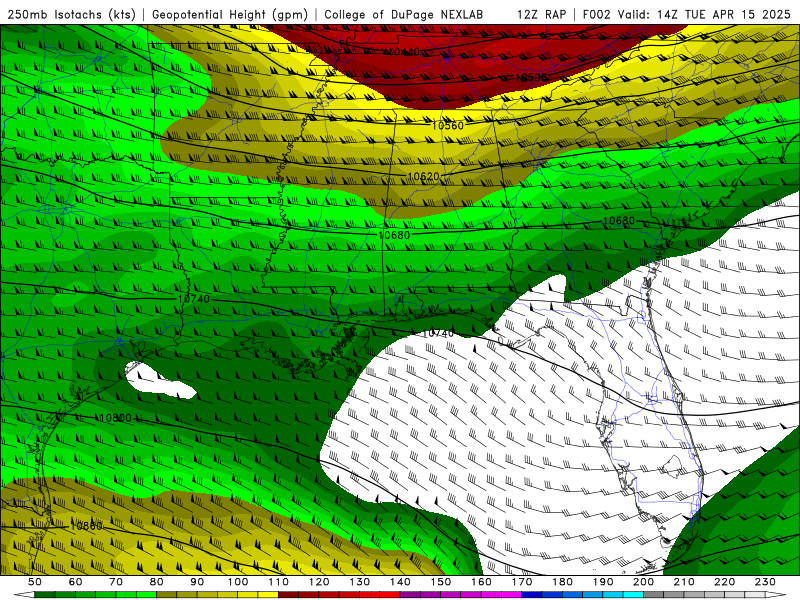Screen dimensions: 800x600
Task: Click the 10740 contour label off Florida panhandle
Action: tap(438, 334)
